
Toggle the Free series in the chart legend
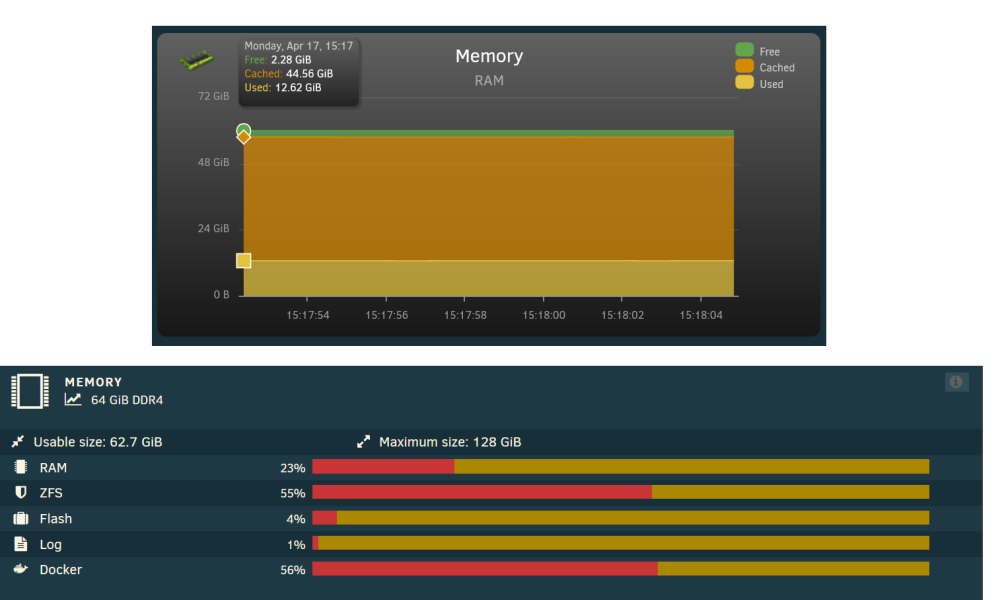pos(744,50)
